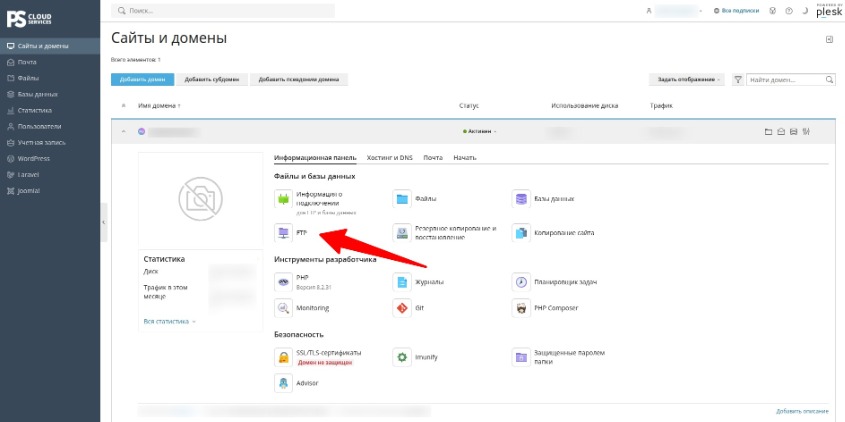This screenshot has height=422, width=845.
Task: Open the Планировщик задач icon
Action: click(521, 282)
